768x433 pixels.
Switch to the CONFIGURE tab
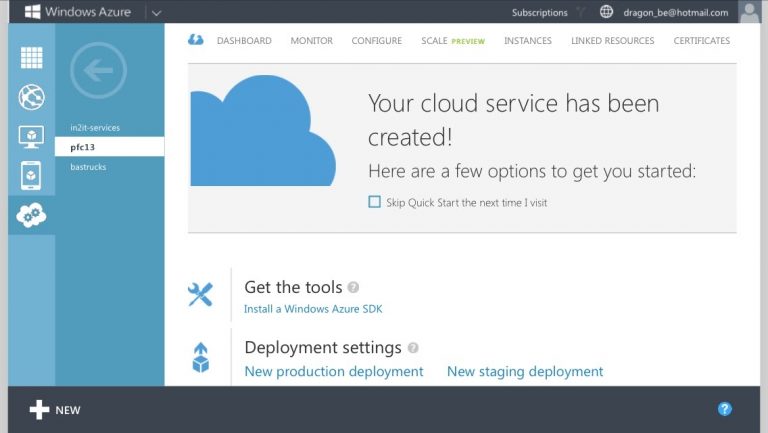point(377,41)
